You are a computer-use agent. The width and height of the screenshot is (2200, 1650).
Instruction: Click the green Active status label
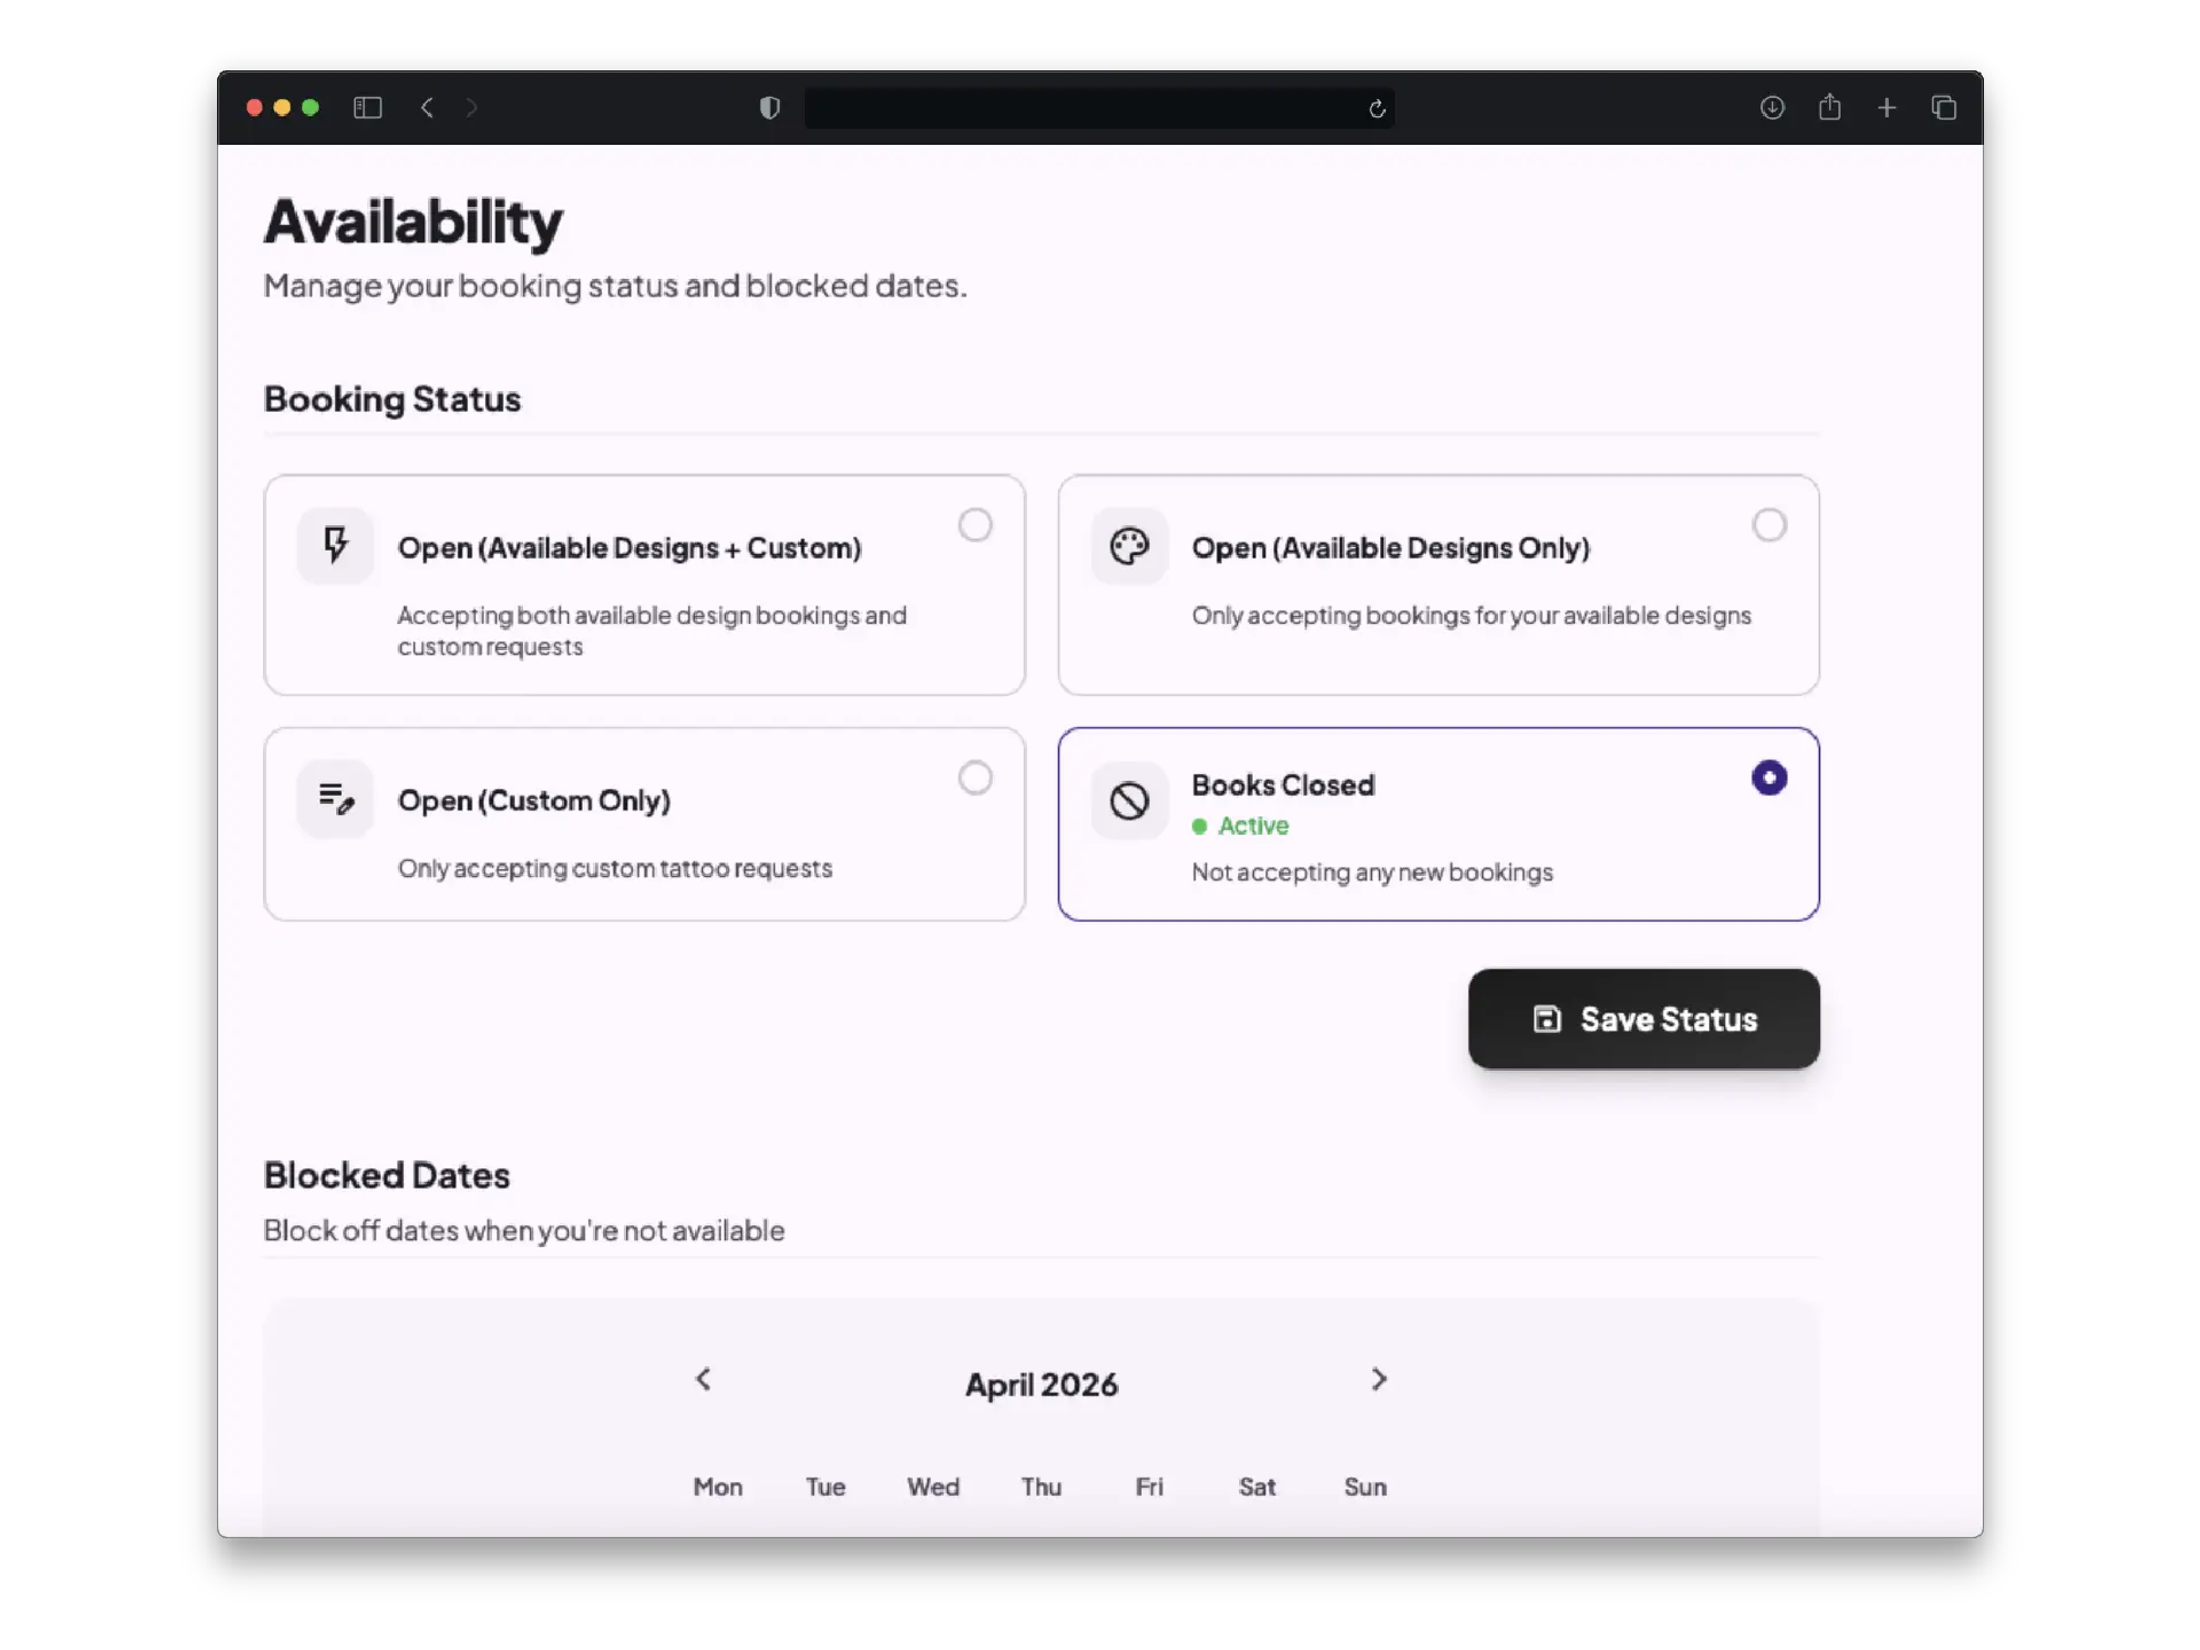(1240, 825)
